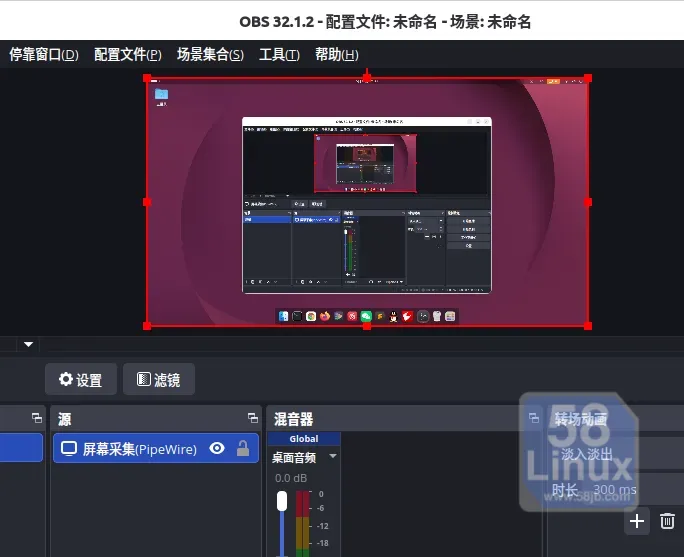Click the 桌面音频 audio level meter
The height and width of the screenshot is (557, 684).
303,523
